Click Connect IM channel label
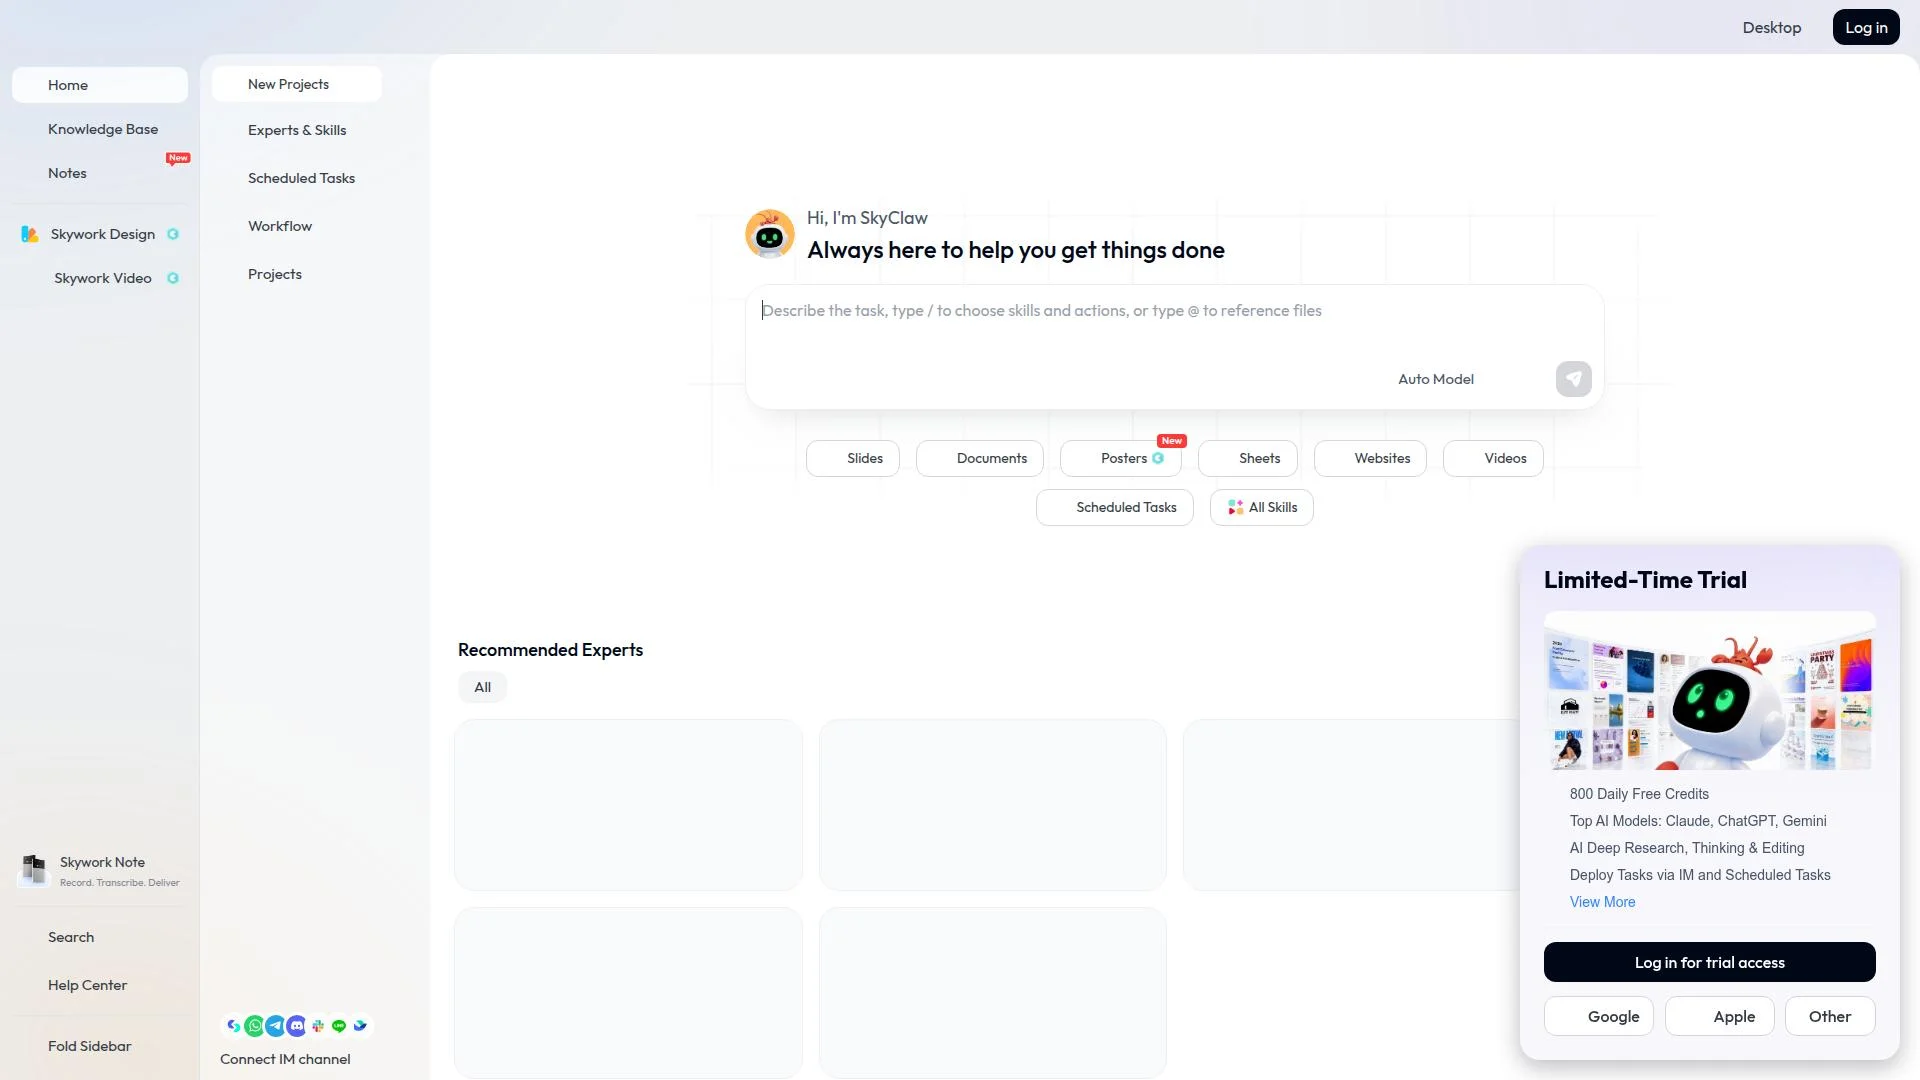The height and width of the screenshot is (1080, 1920). click(285, 1059)
